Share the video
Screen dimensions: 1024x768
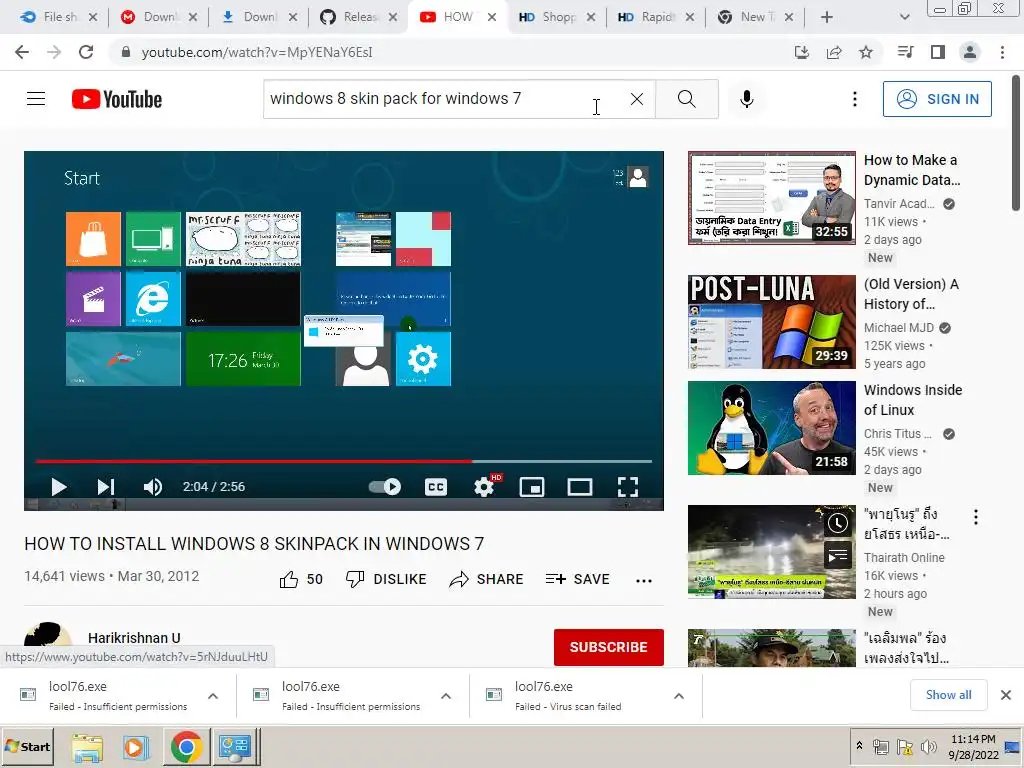[x=487, y=579]
